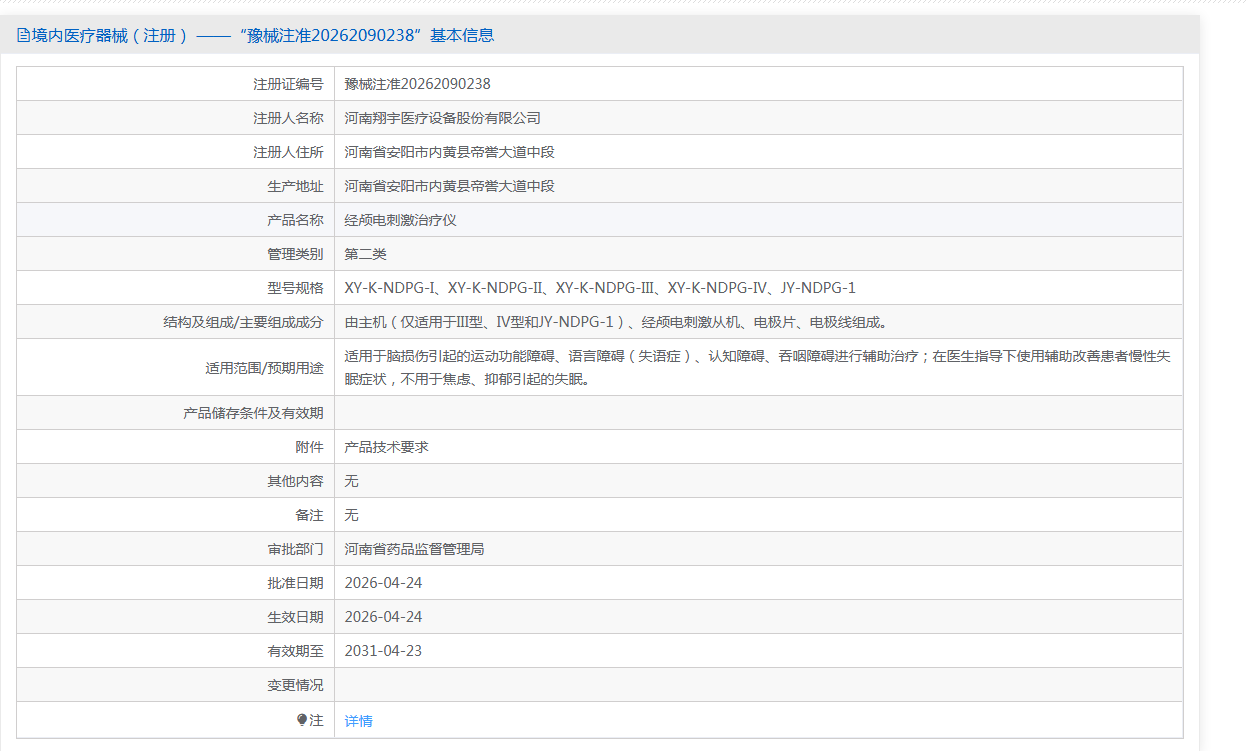The image size is (1248, 751).
Task: Click the 生产地址 label
Action: click(x=295, y=186)
